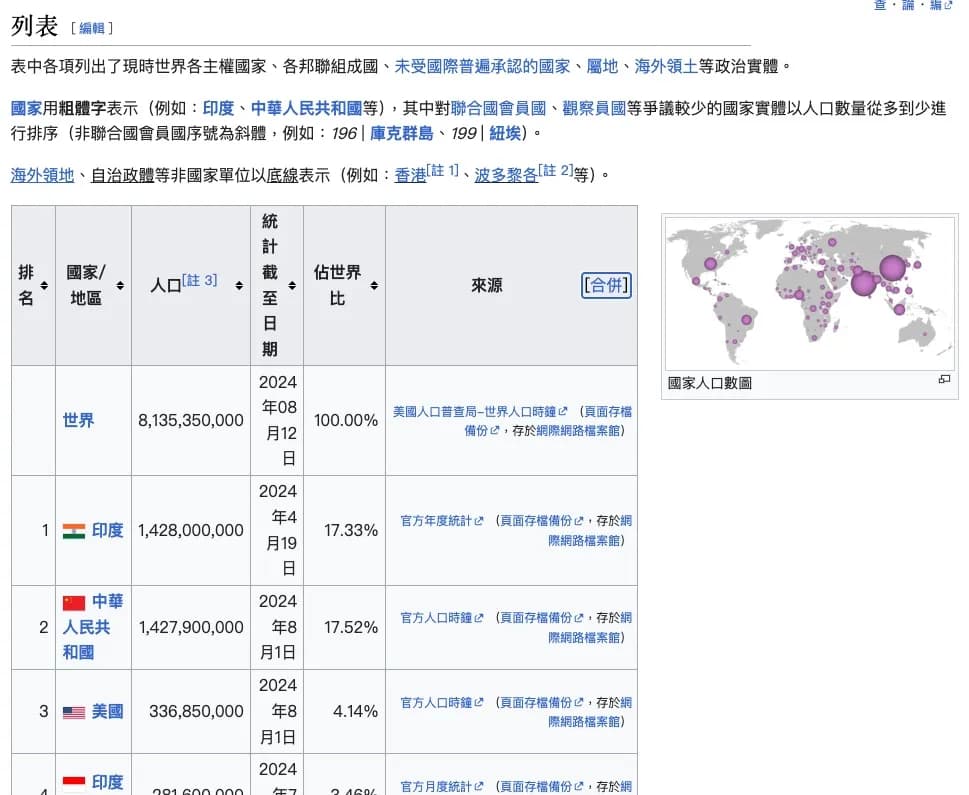This screenshot has height=795, width=969.
Task: Select China population 1,427,900,000 cell
Action: pos(191,627)
